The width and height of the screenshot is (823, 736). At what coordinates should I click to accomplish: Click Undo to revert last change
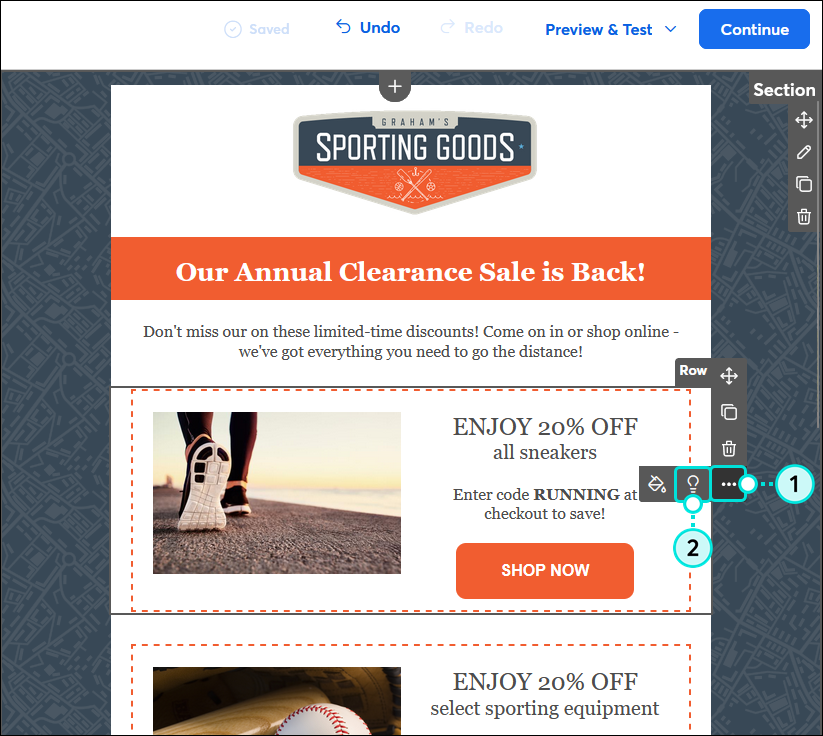click(368, 27)
